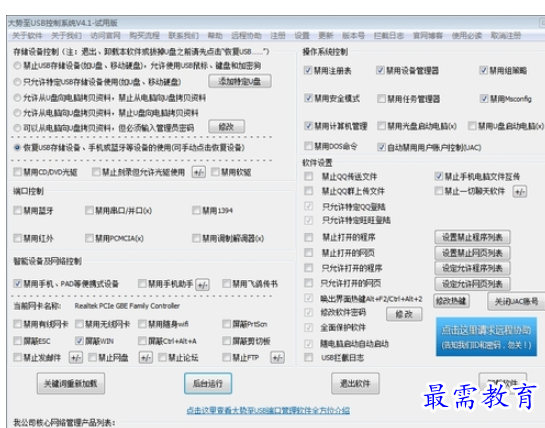The image size is (545, 428).
Task: Open 设定允许程序列表 button
Action: pyautogui.click(x=472, y=268)
